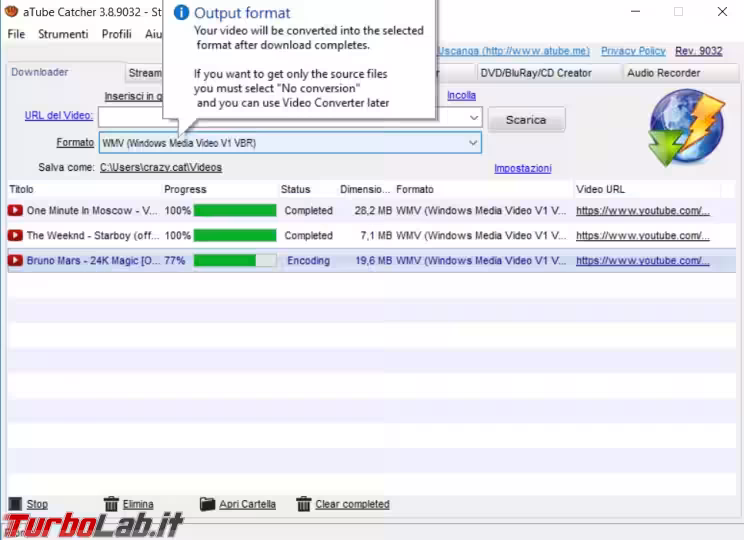
Task: Open the Strumenti menu
Action: coord(63,34)
